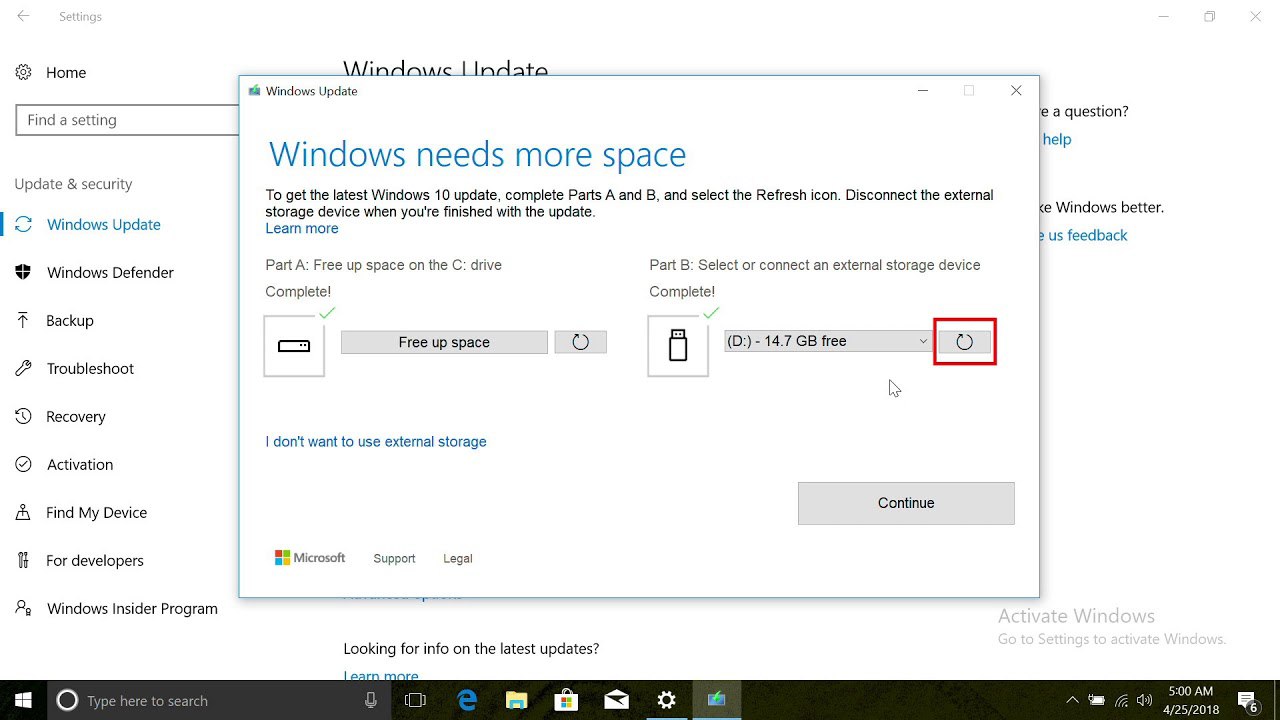Click the Settings back arrow
Viewport: 1280px width, 720px height.
tap(23, 17)
